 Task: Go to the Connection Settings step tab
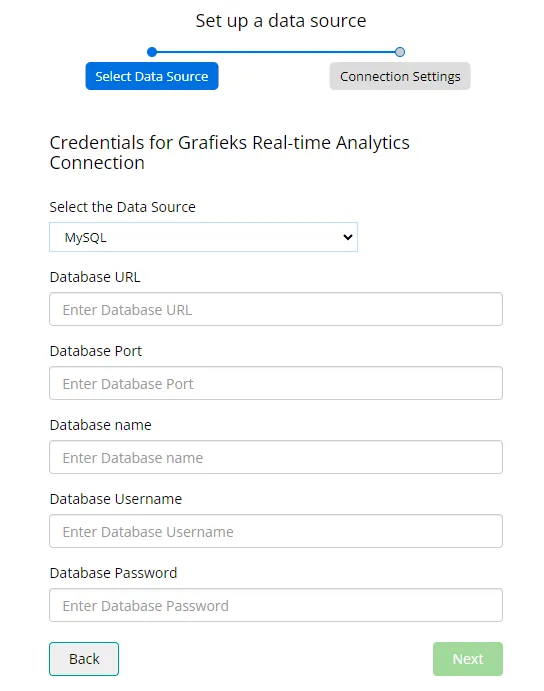pos(400,76)
